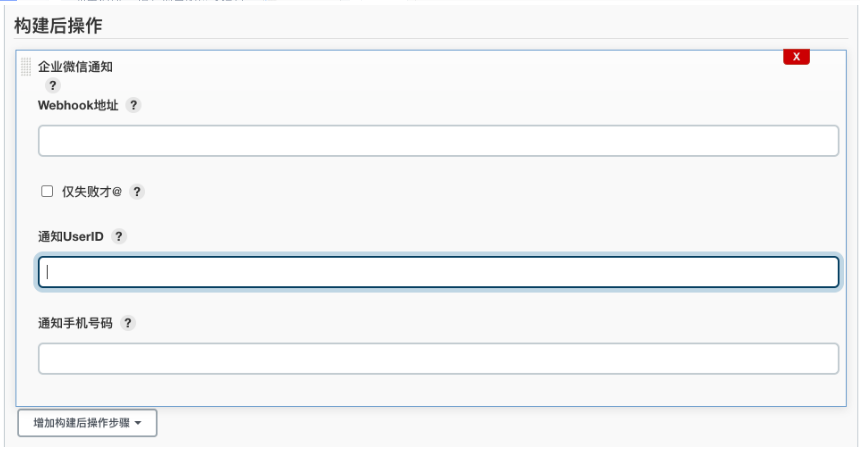Screen dimensions: 860x450
Task: Open help for 通知手机号码 field
Action: 128,323
